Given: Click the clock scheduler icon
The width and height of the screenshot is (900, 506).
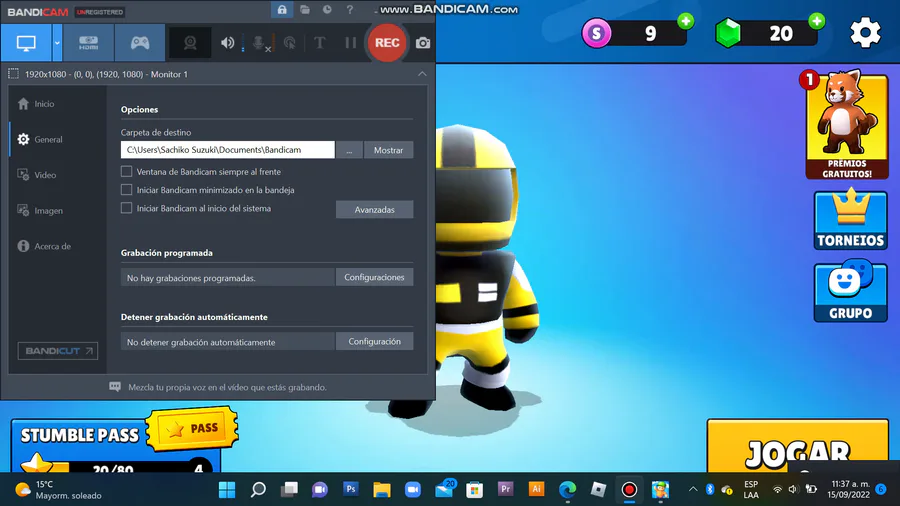Looking at the screenshot, I should [x=327, y=10].
